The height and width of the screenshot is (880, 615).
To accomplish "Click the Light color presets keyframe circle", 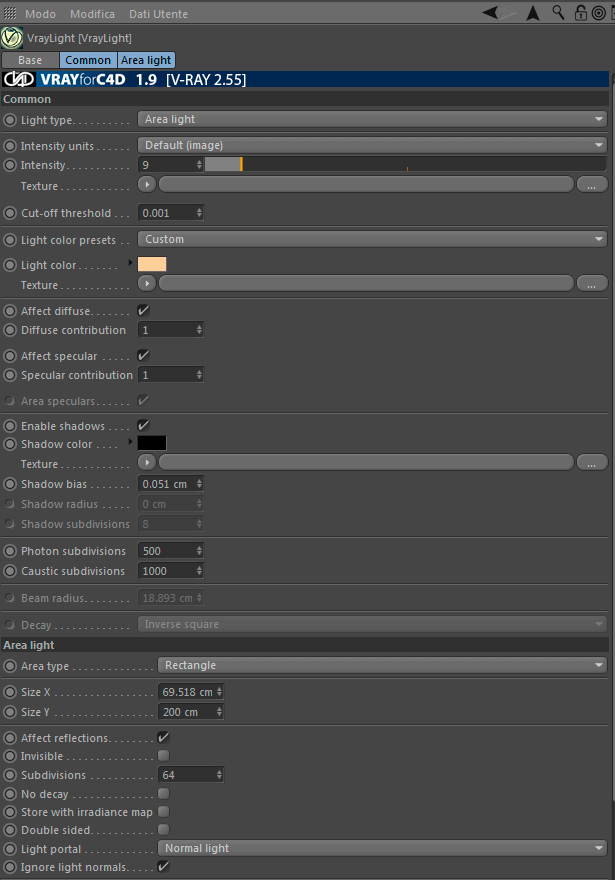I will (10, 240).
